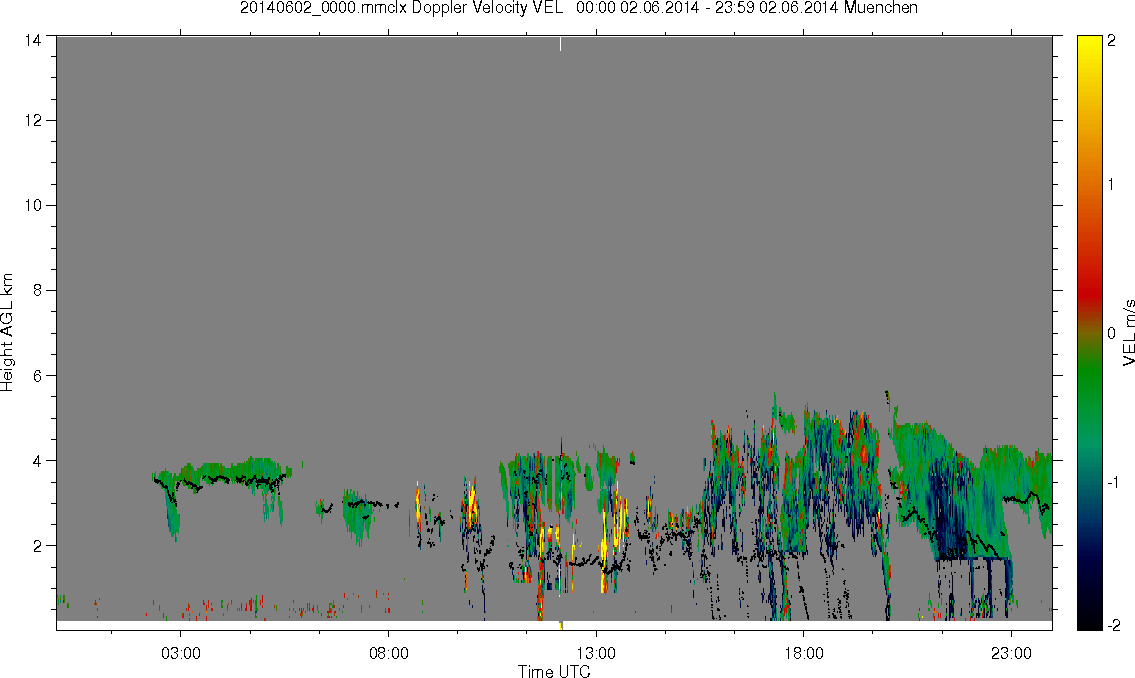Click the 23:00 time tick label

[x=1011, y=653]
